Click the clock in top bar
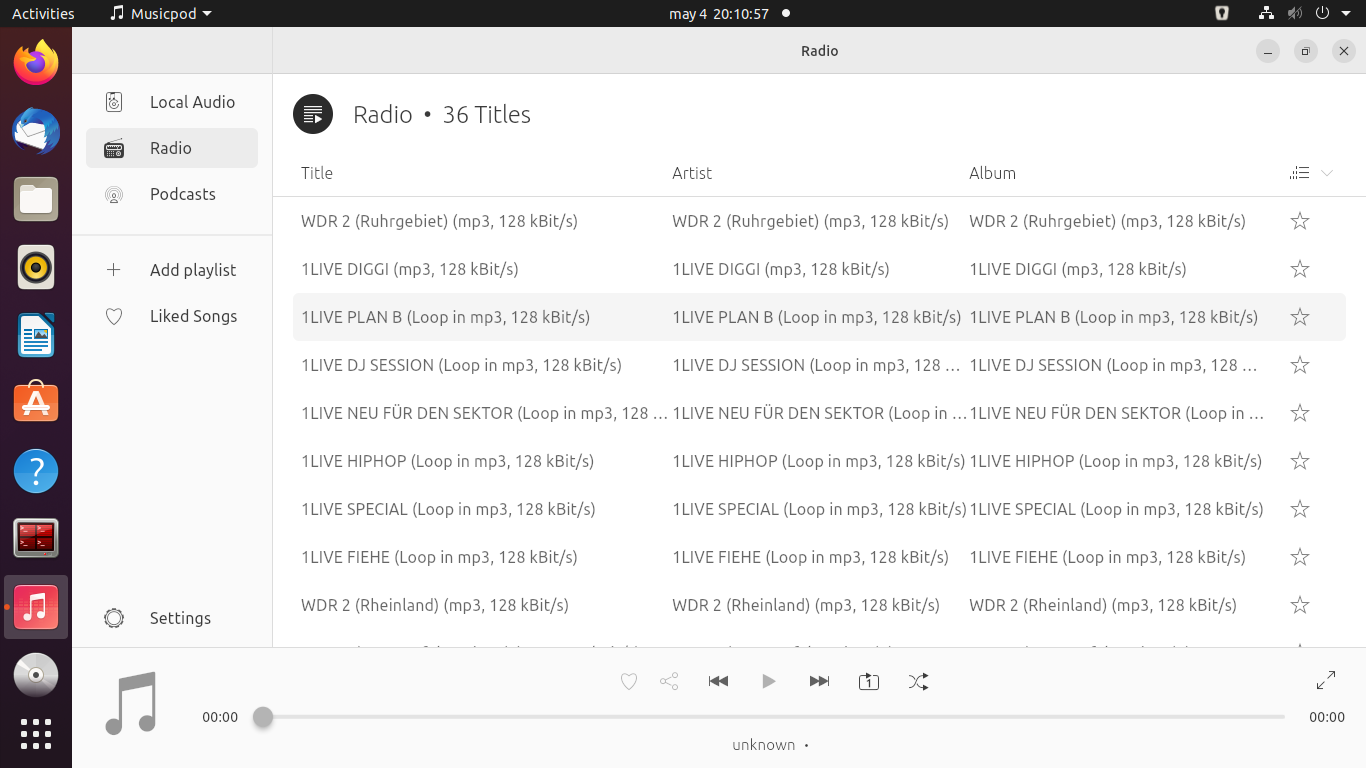This screenshot has width=1366, height=768. click(718, 14)
